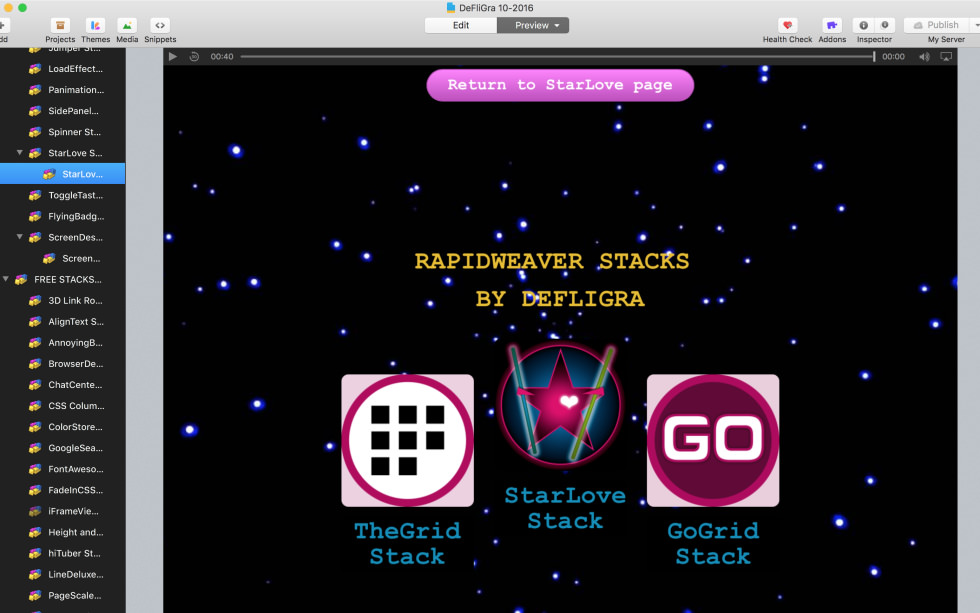Select the iFrameVie... page

pos(62,511)
